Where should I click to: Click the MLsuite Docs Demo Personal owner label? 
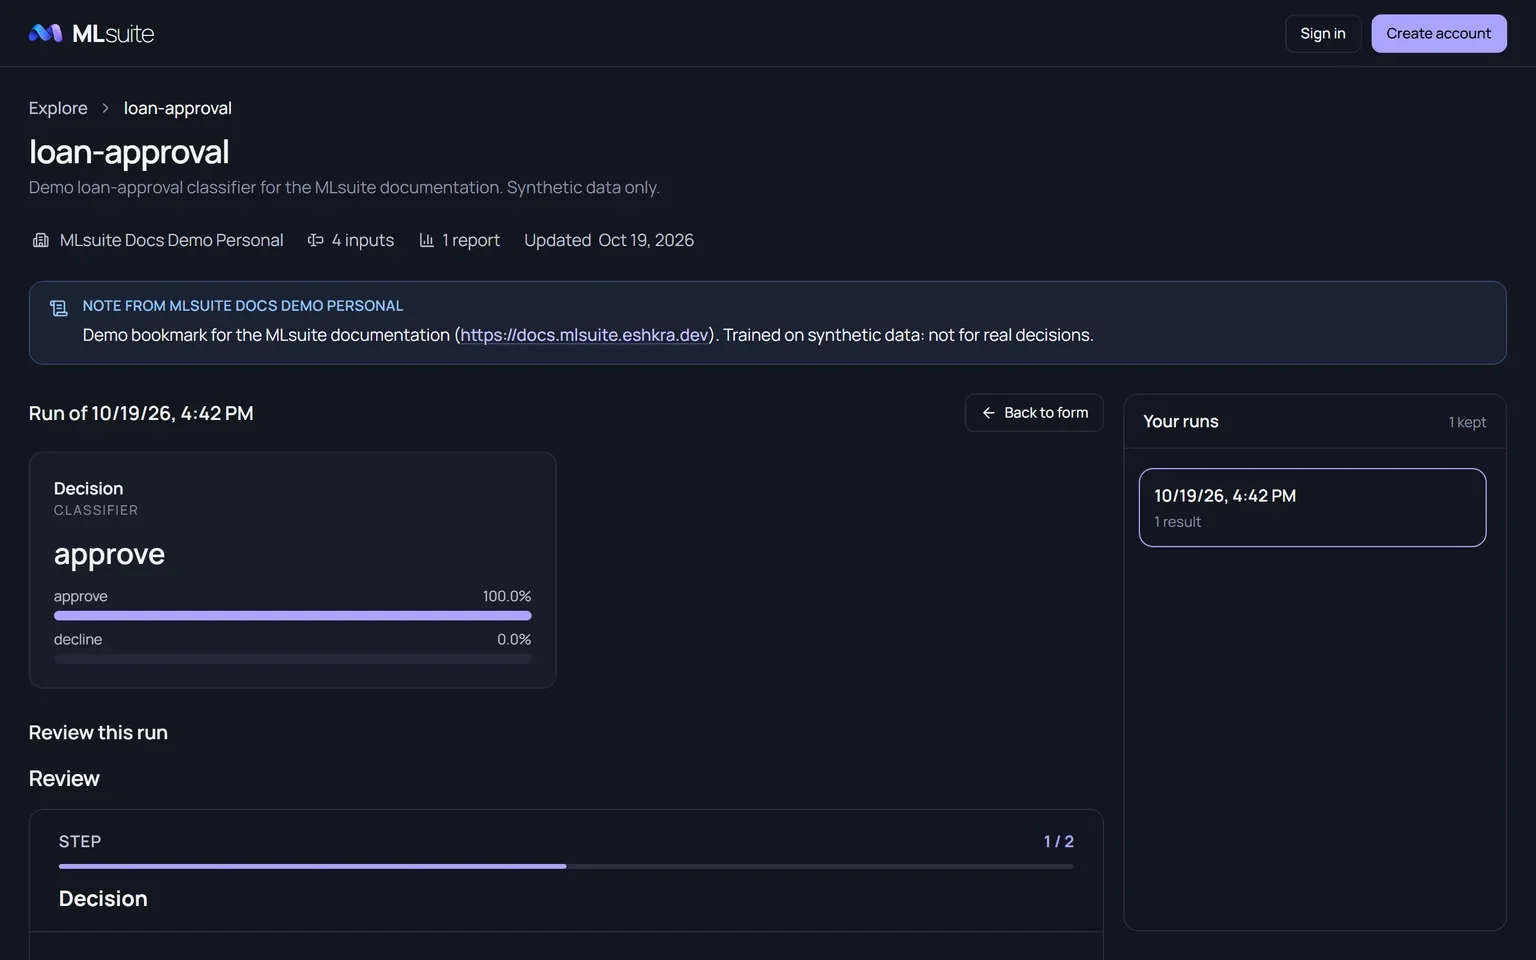pyautogui.click(x=171, y=240)
